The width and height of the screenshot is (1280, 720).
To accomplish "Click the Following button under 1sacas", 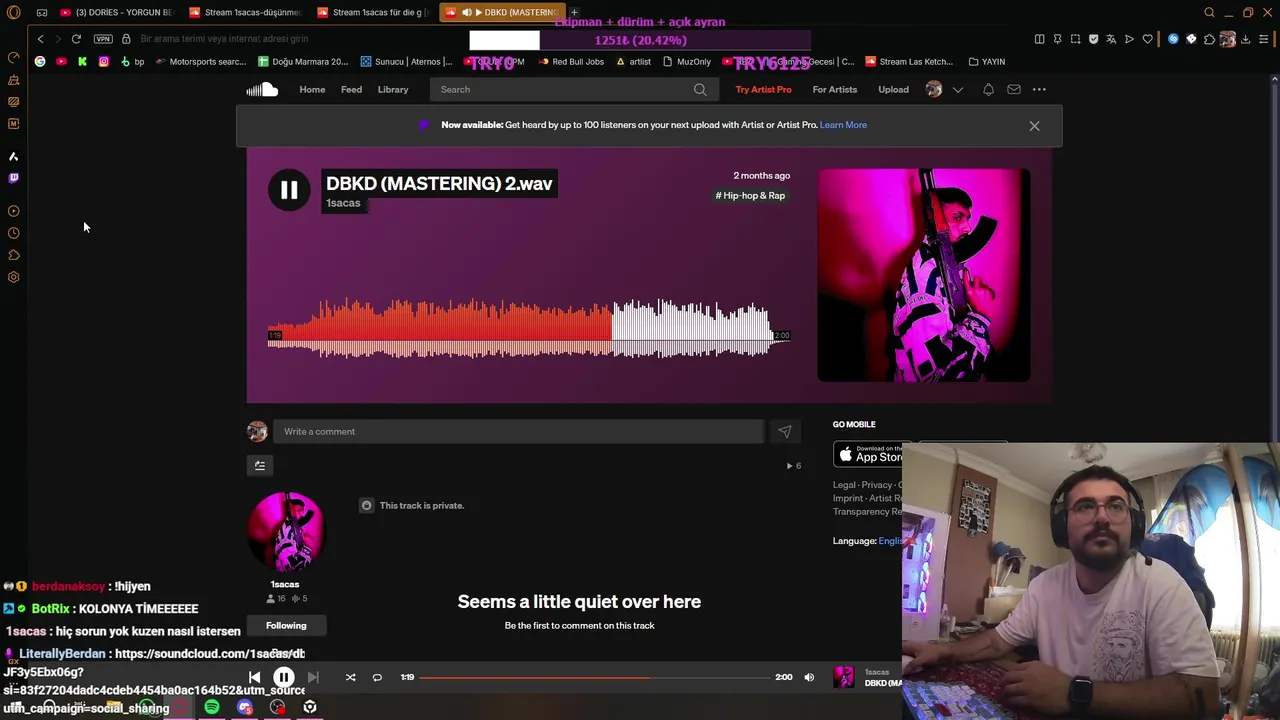I will (x=286, y=625).
